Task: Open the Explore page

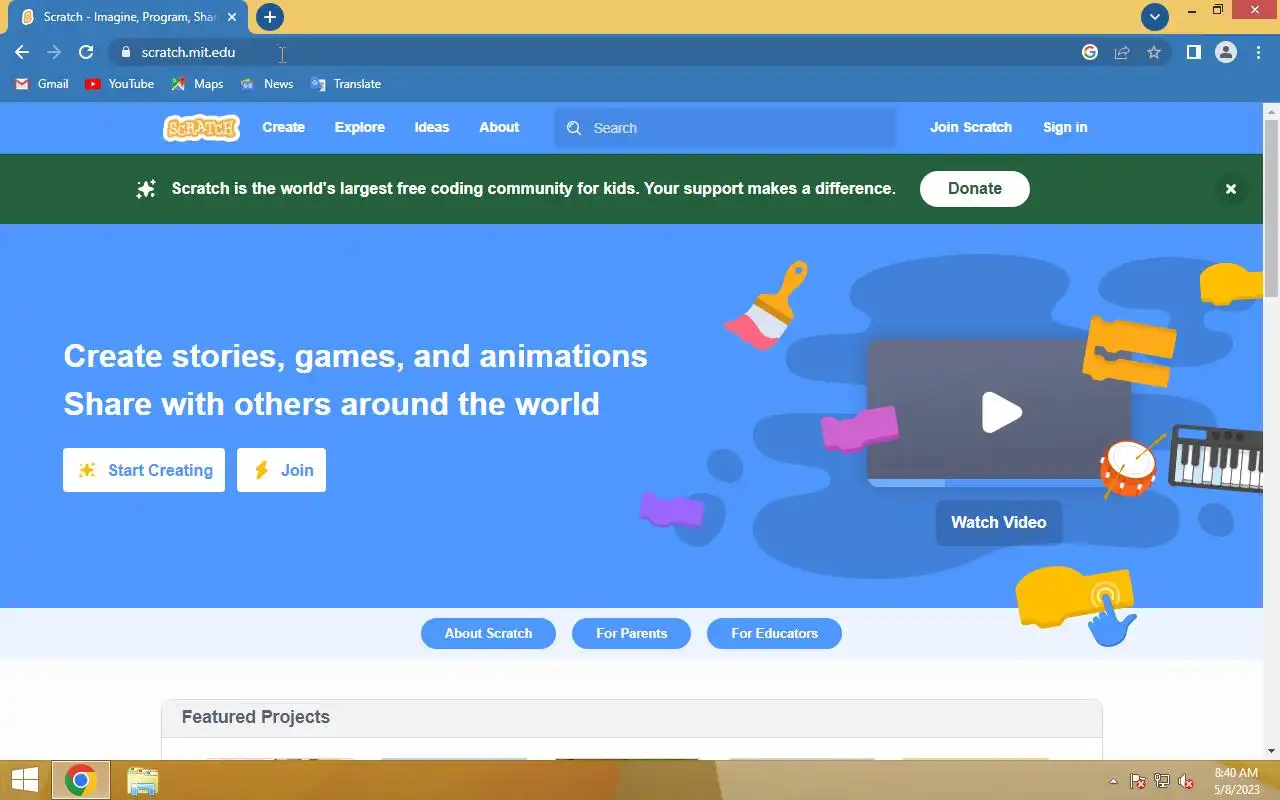Action: pos(360,127)
